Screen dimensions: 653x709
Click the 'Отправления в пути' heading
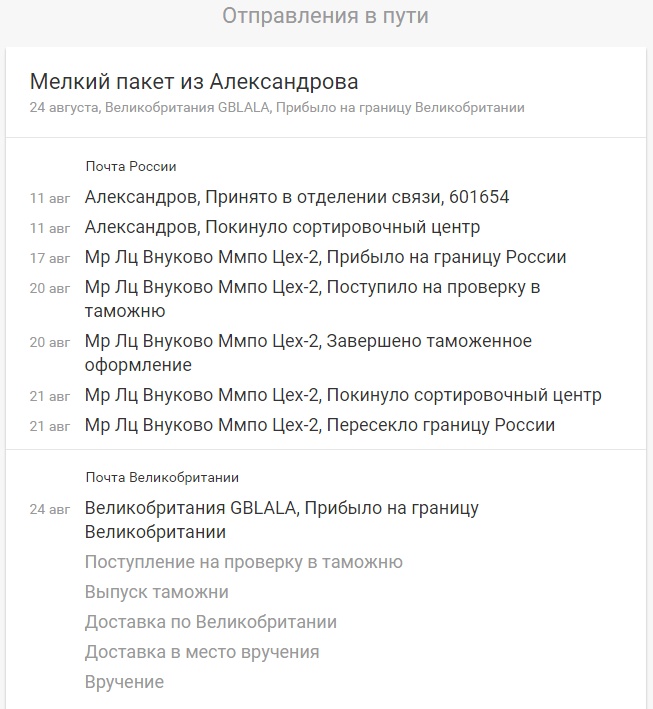(325, 16)
